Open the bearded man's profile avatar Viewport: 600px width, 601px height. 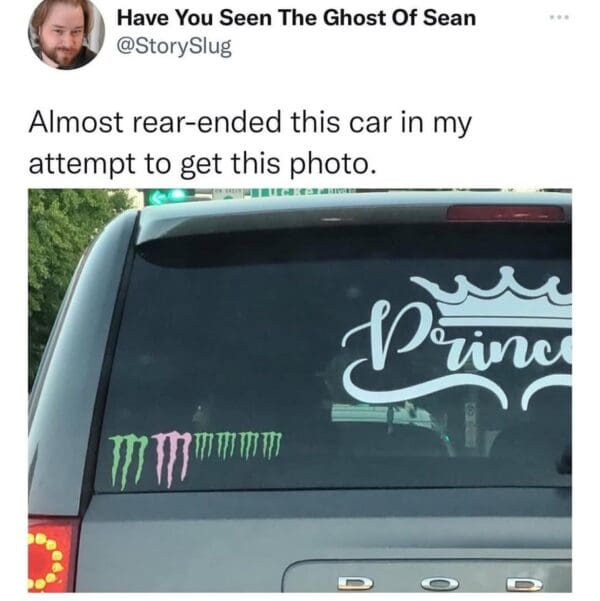coord(66,35)
